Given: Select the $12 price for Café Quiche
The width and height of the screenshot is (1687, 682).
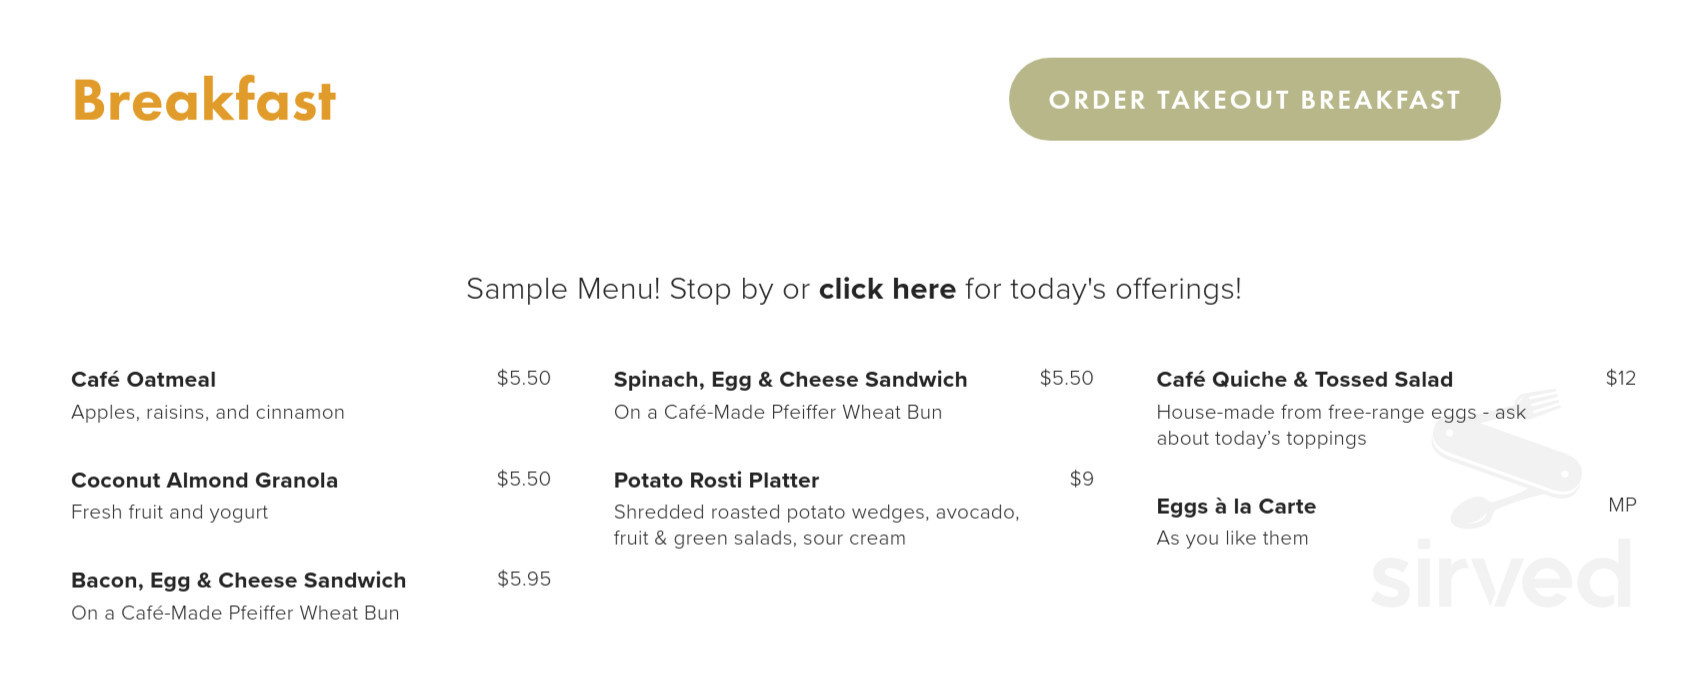Looking at the screenshot, I should 1621,378.
